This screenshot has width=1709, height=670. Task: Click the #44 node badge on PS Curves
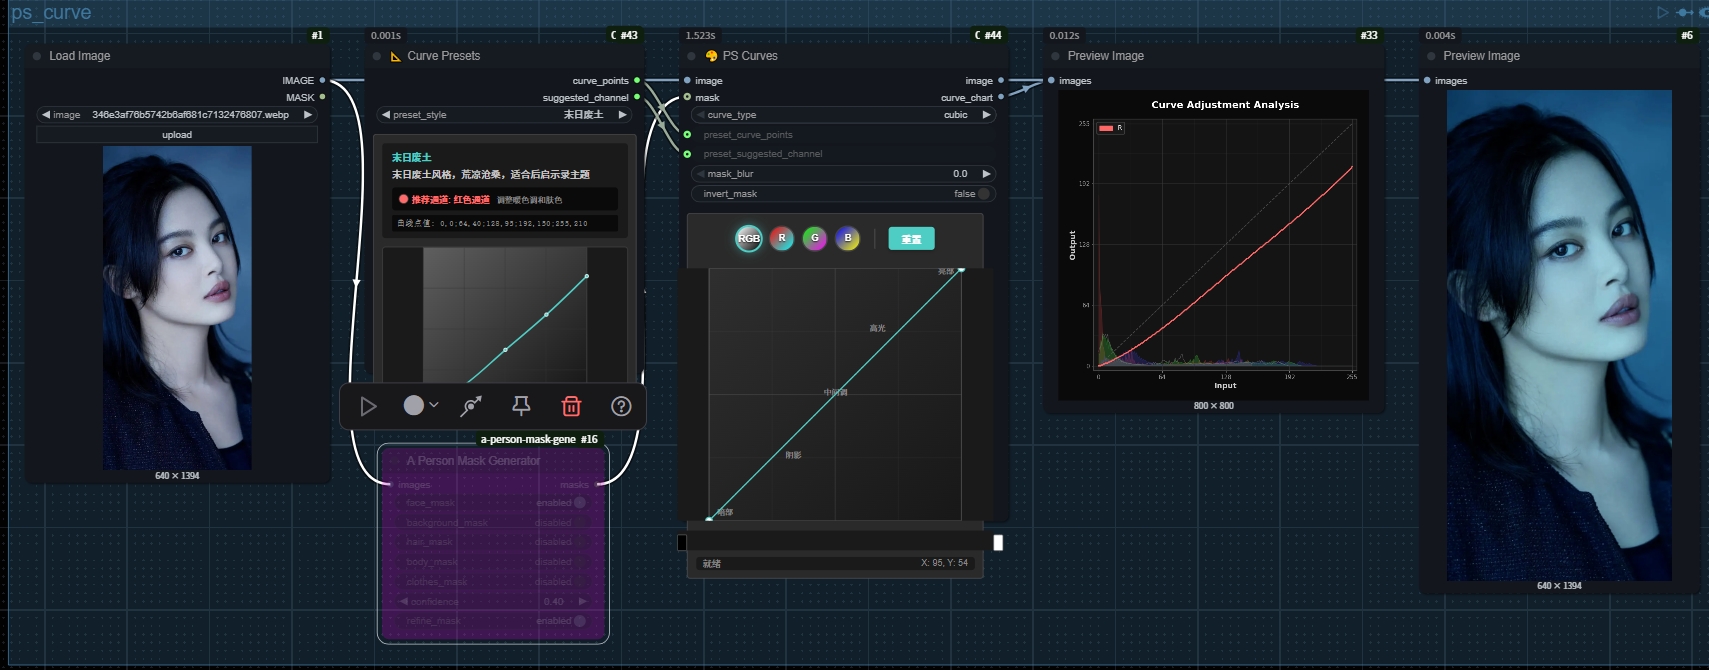pos(988,35)
